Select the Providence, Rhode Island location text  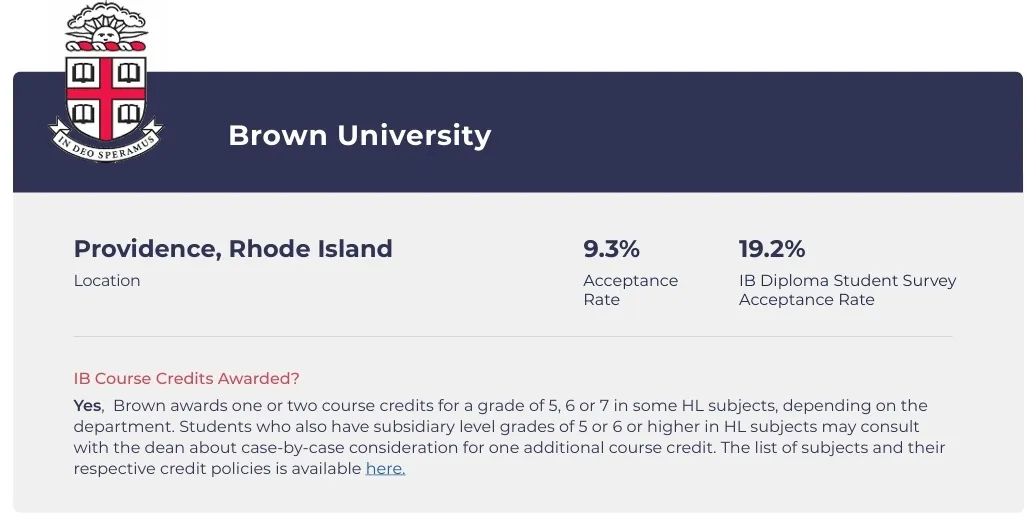pyautogui.click(x=233, y=249)
